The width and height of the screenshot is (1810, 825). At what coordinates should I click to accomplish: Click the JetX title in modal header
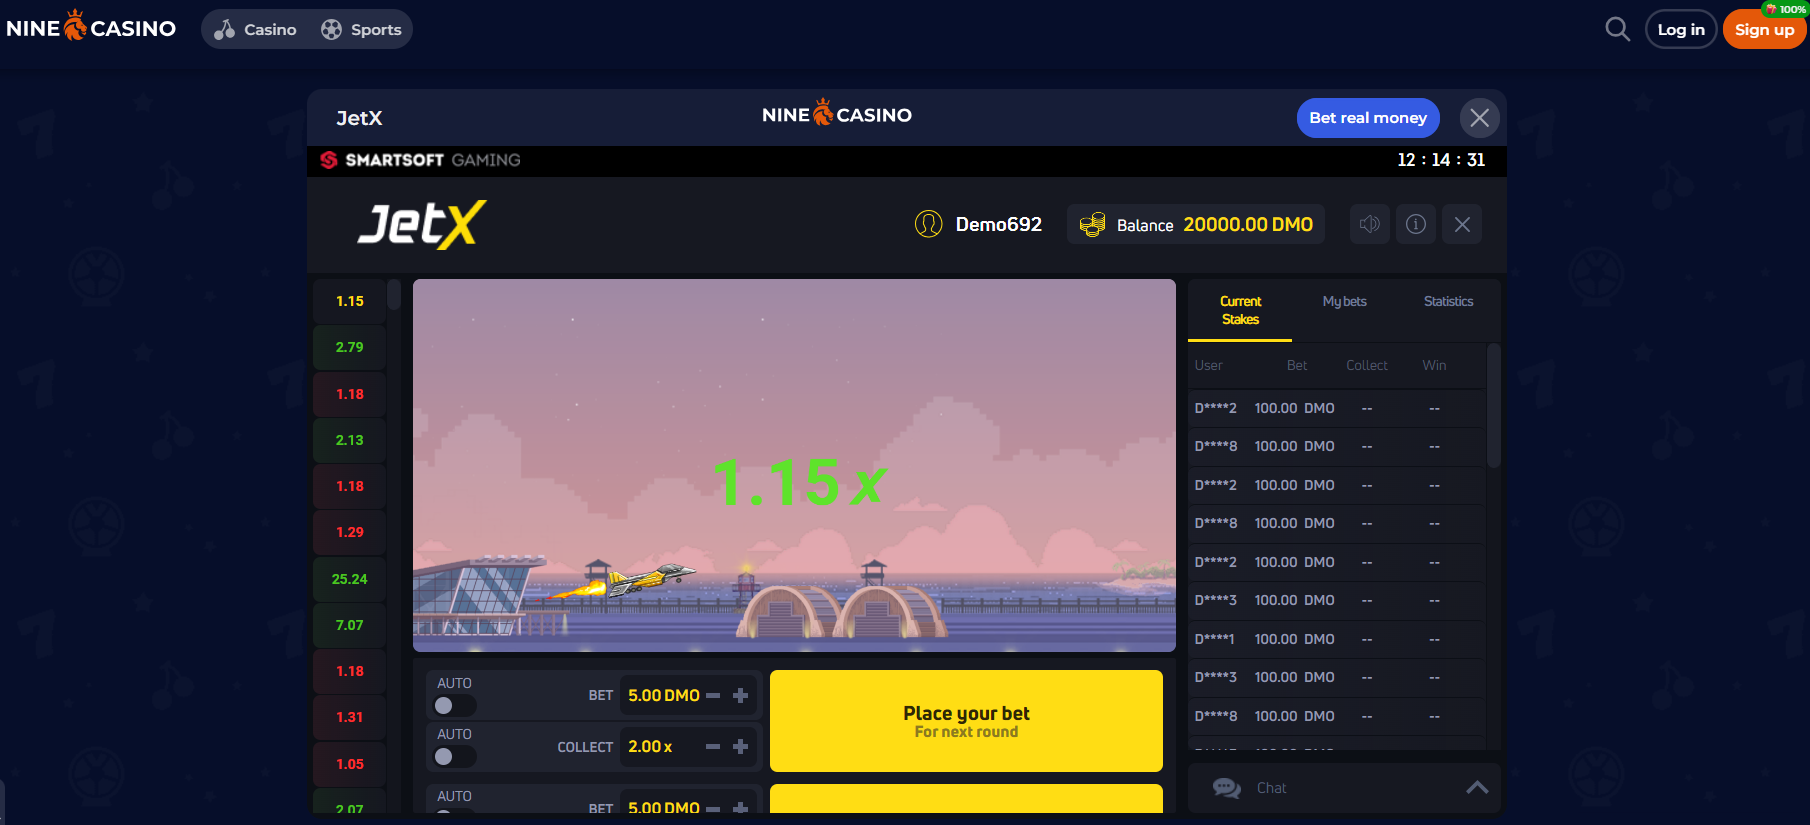pyautogui.click(x=359, y=118)
